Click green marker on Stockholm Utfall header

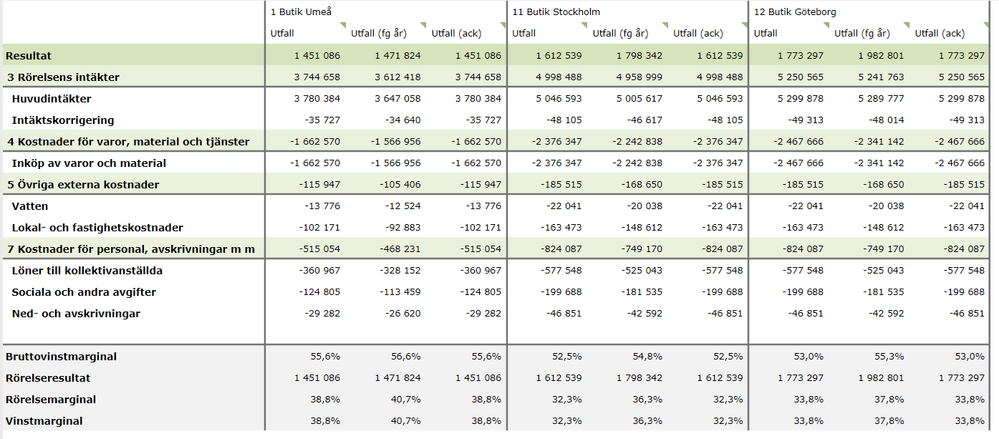point(583,25)
